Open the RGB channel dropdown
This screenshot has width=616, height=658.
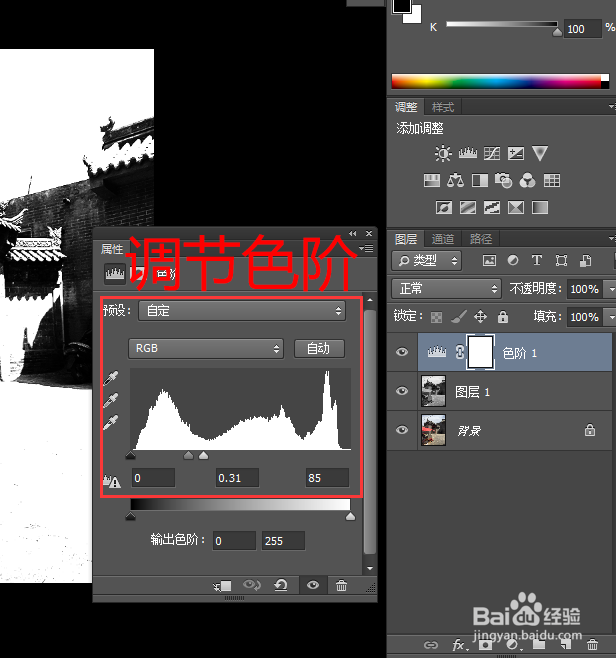click(206, 349)
